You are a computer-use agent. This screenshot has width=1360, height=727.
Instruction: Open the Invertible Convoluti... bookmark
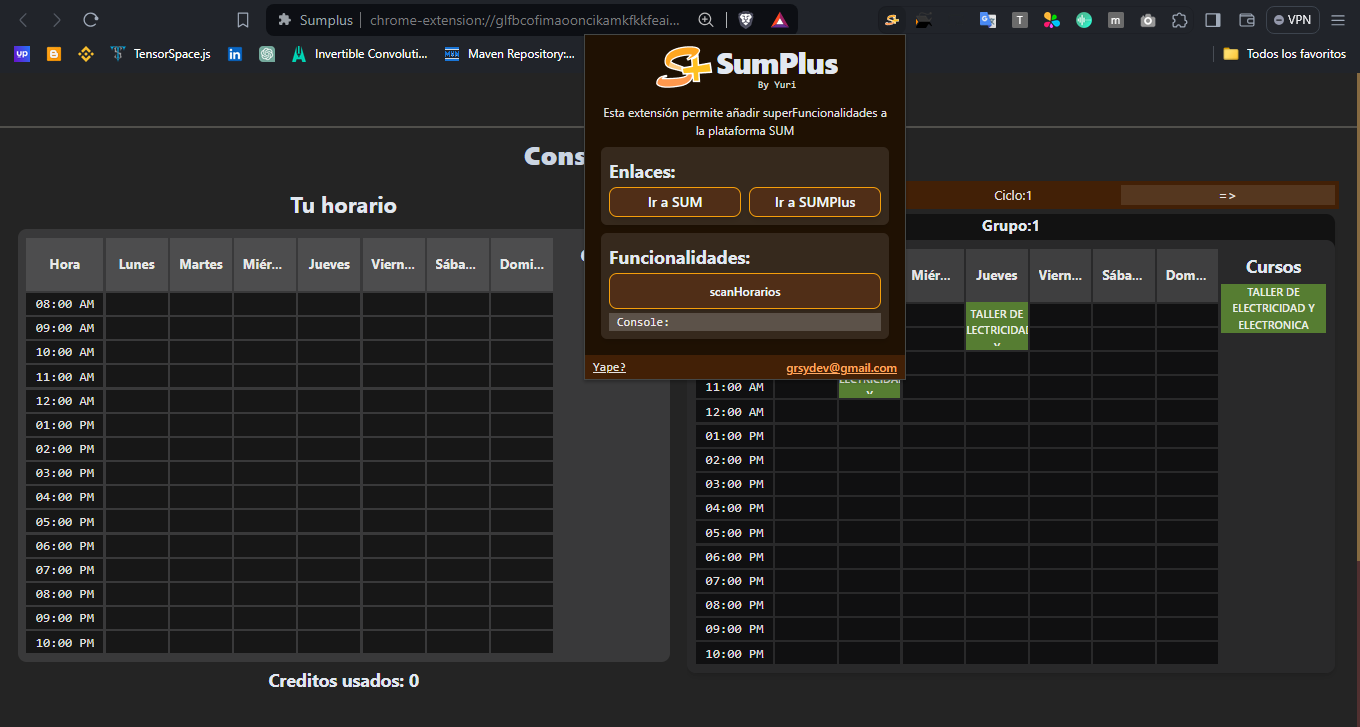(x=360, y=54)
